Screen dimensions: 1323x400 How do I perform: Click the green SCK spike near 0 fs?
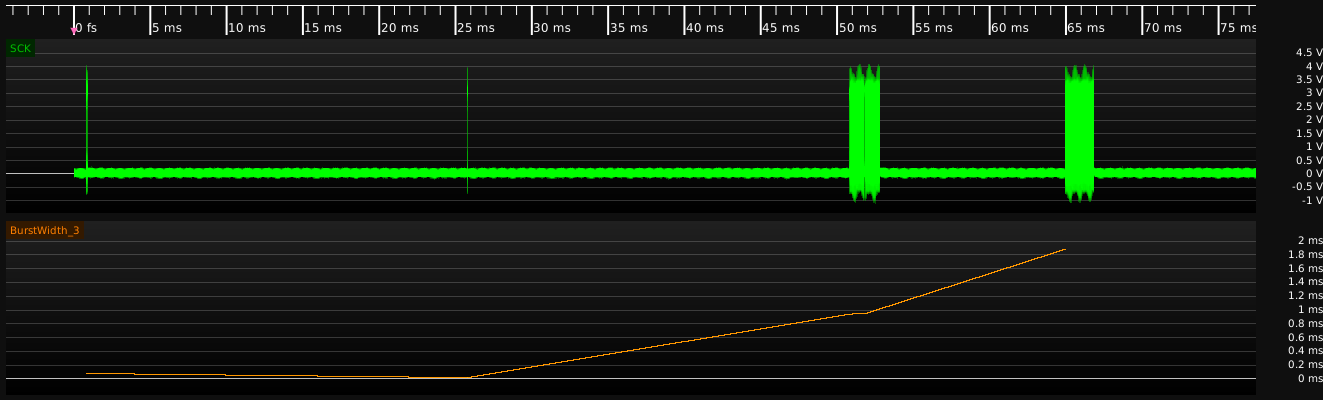click(87, 130)
